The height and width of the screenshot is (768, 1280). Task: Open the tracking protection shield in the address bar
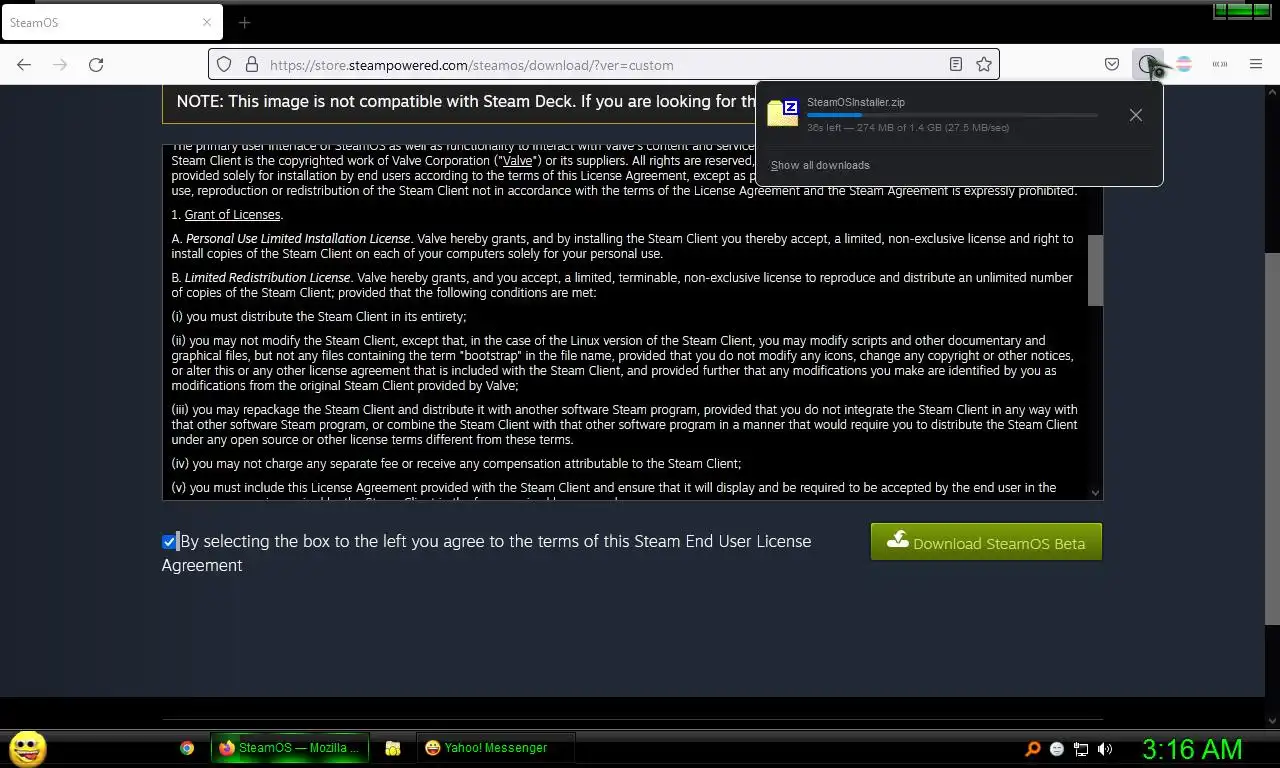click(224, 65)
